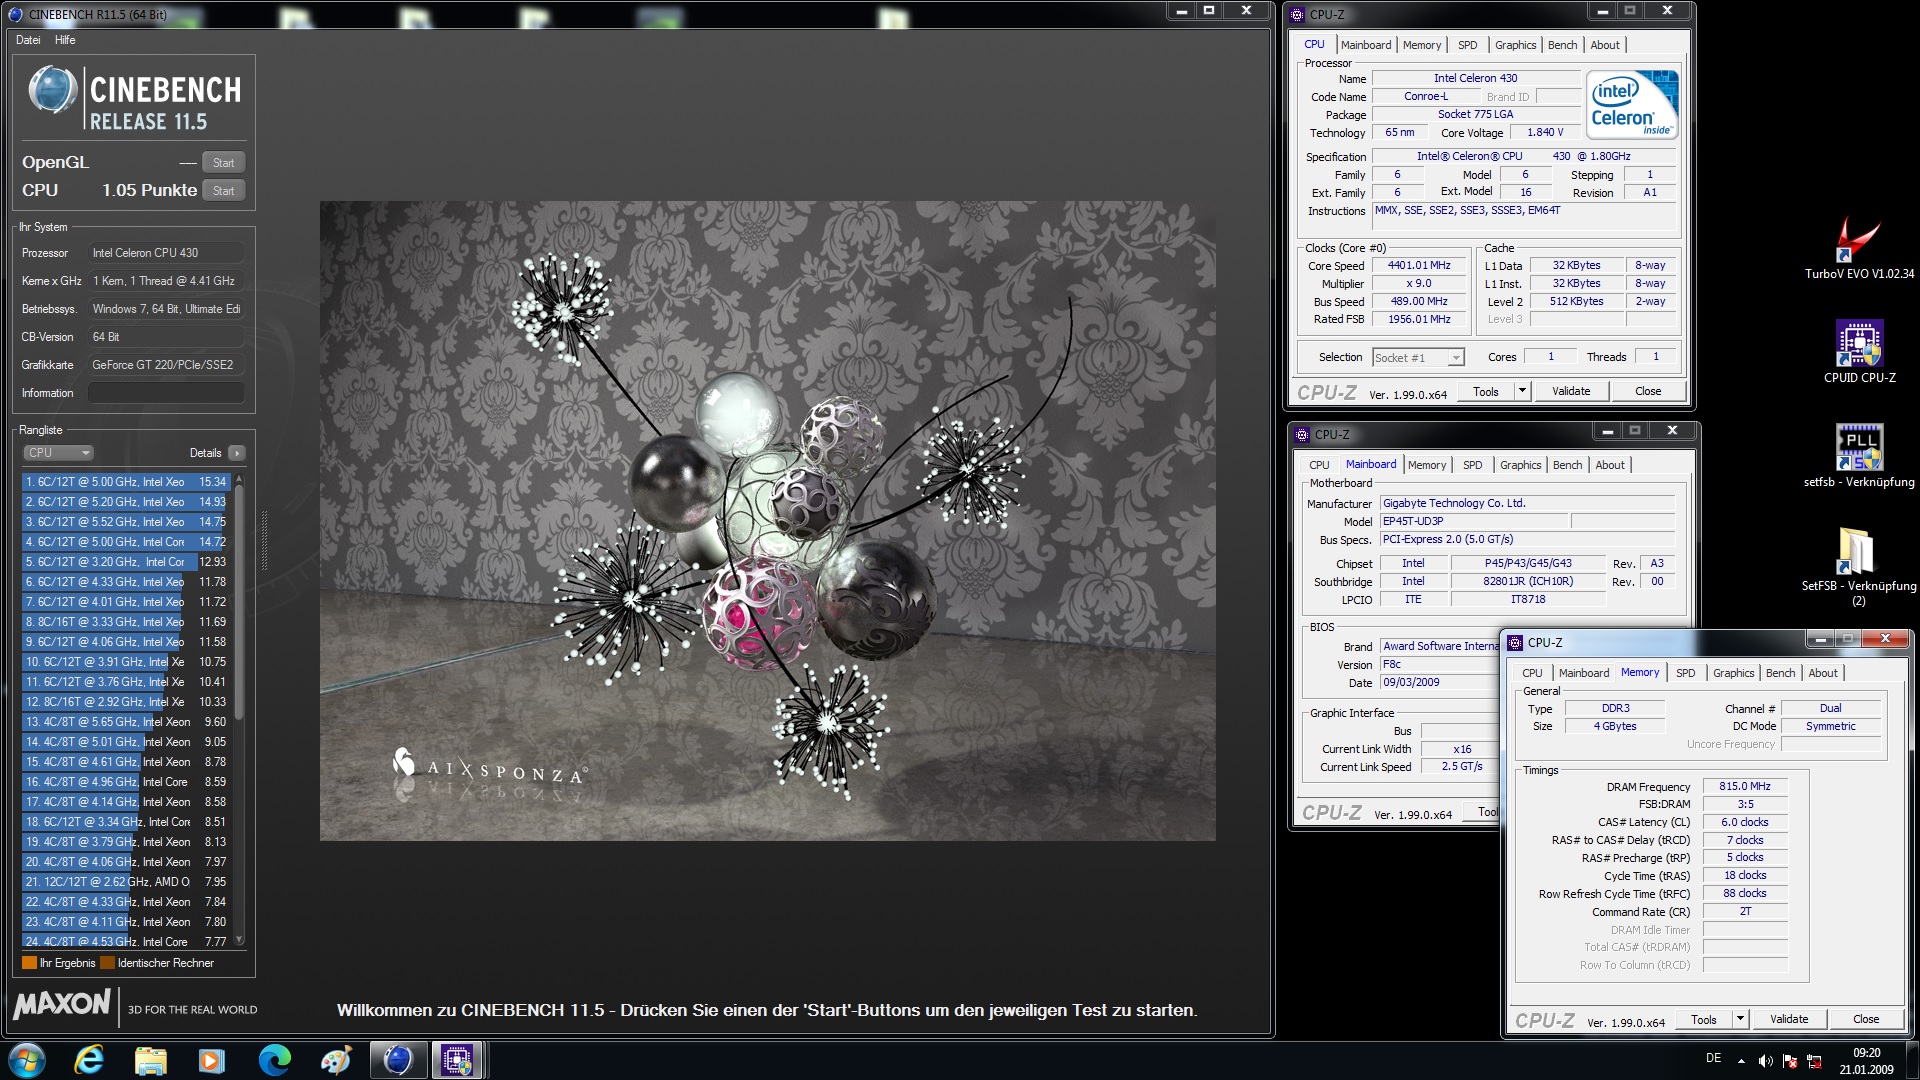Click the Intel Celeron inside logo
The image size is (1920, 1080).
1633,104
